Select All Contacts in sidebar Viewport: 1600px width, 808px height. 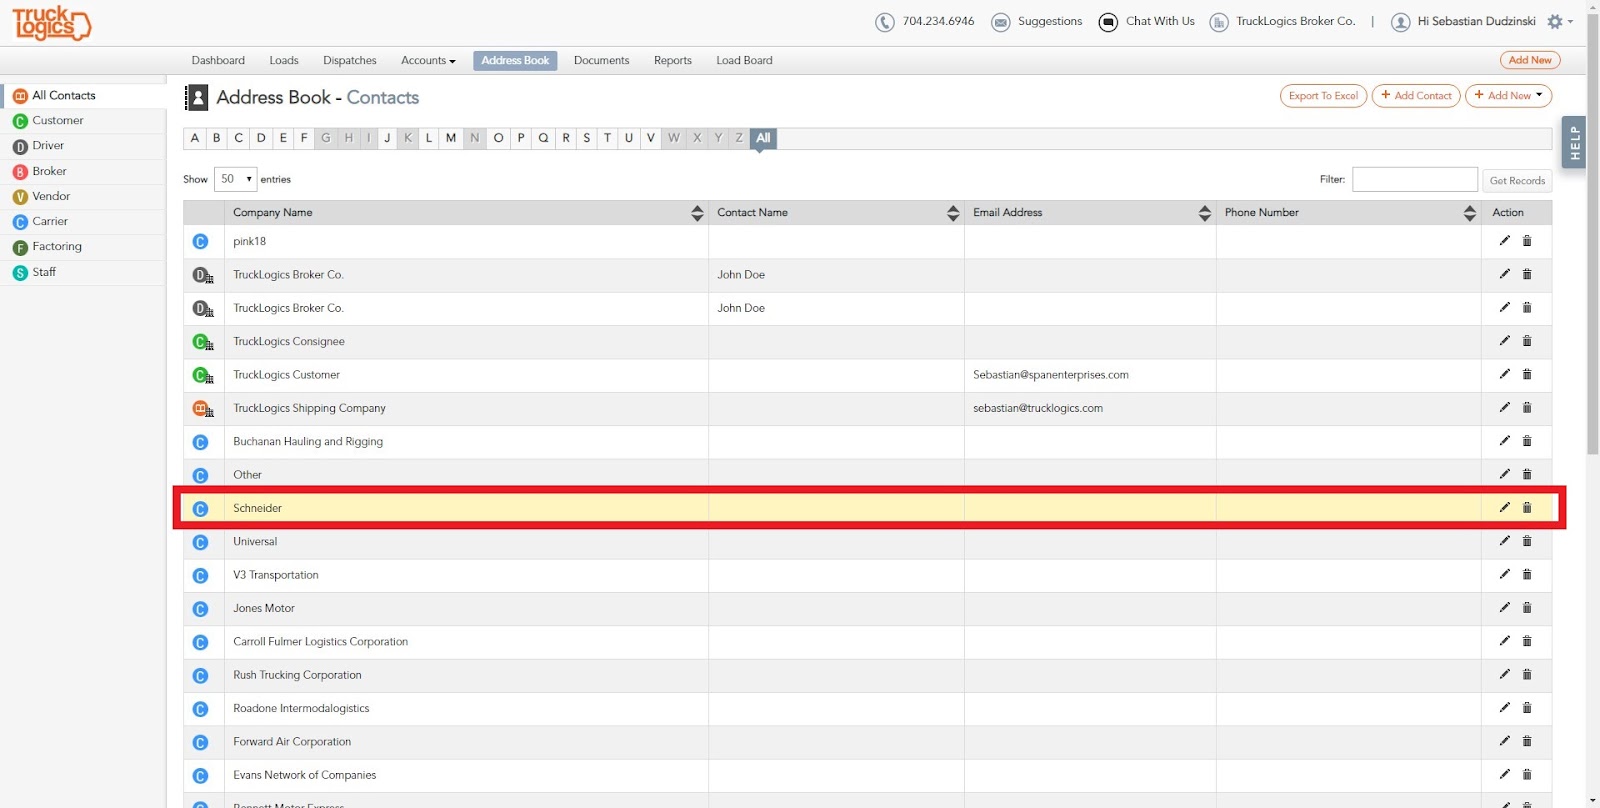click(84, 96)
